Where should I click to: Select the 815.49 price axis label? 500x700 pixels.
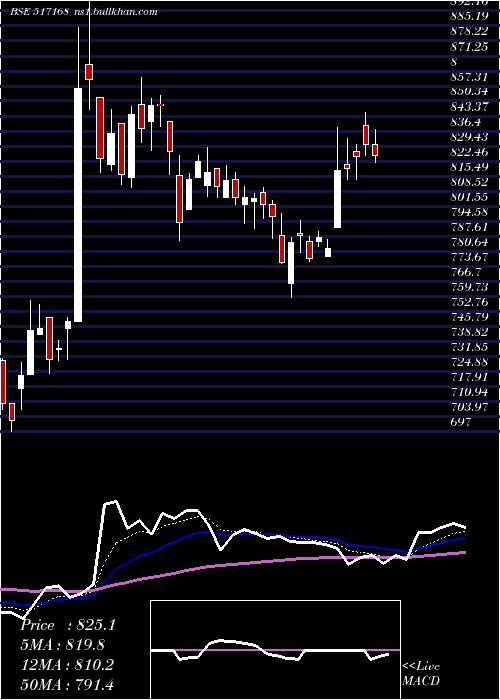pos(470,167)
